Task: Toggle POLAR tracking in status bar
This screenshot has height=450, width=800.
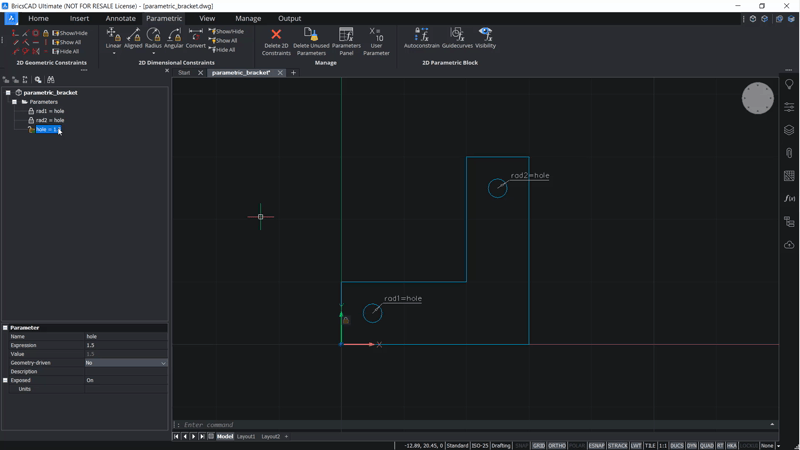Action: 577,445
